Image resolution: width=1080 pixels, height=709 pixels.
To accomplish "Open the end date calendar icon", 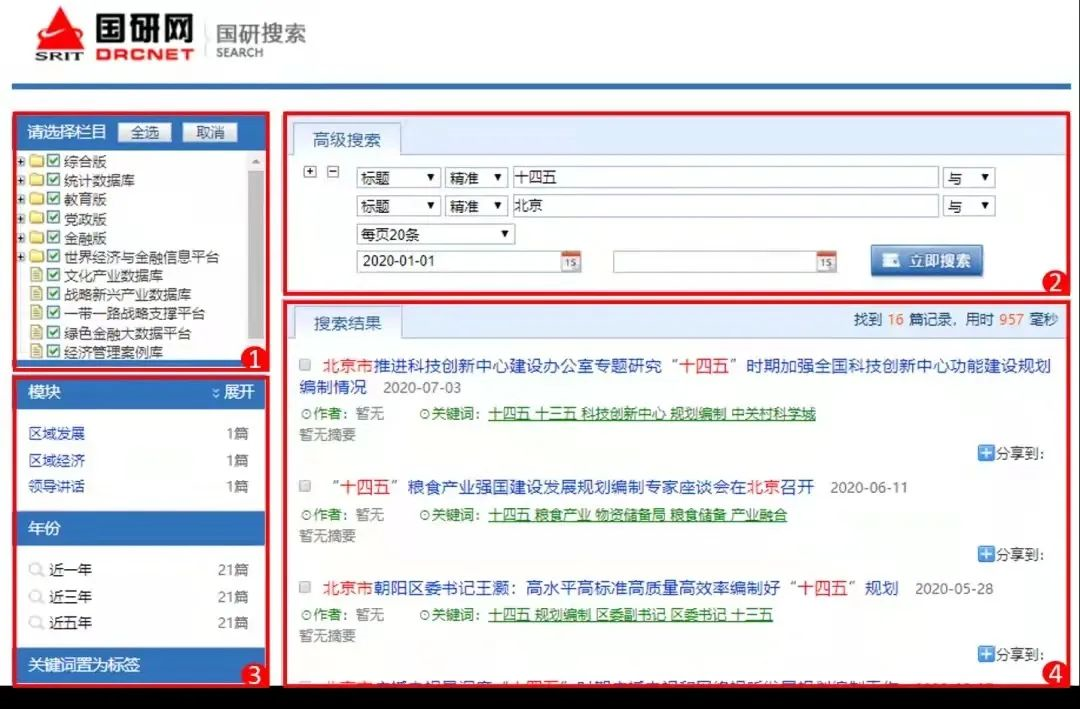I will [x=826, y=262].
